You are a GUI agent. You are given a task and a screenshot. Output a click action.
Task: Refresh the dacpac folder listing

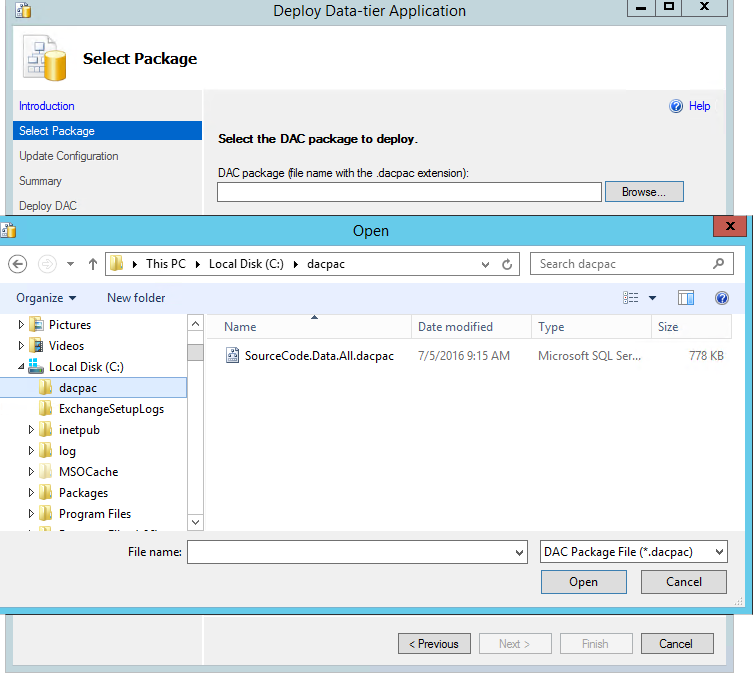[507, 264]
